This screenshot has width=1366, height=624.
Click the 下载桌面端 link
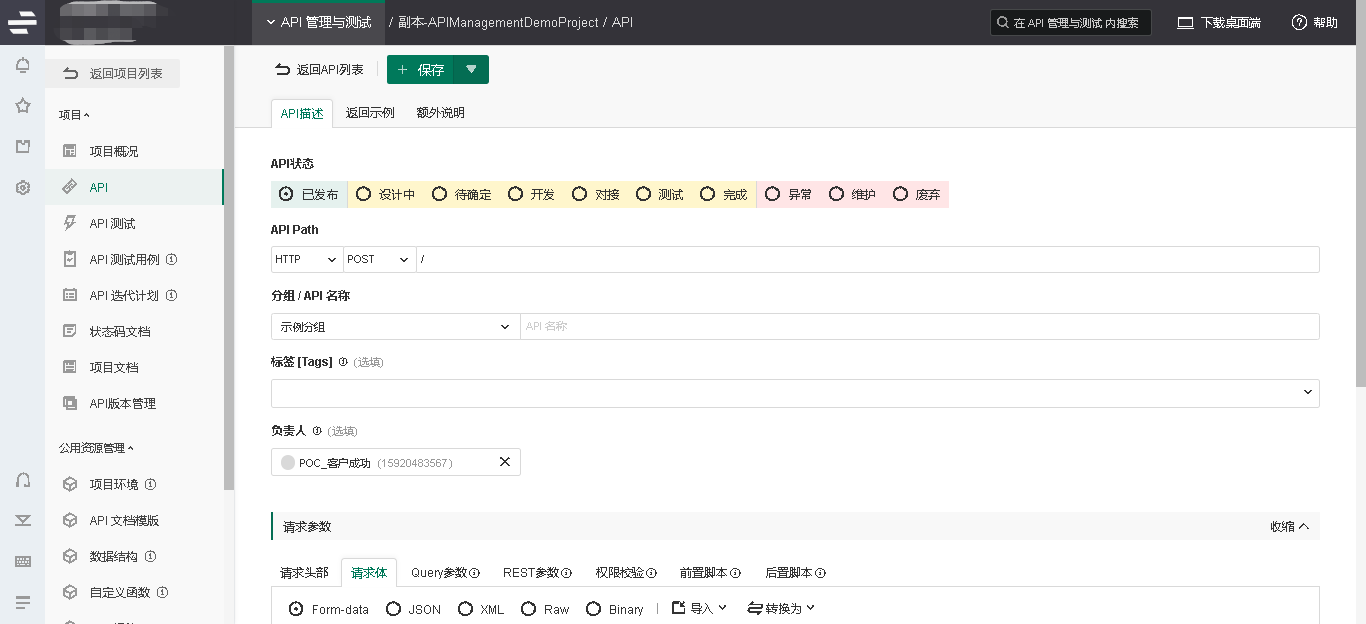[x=1218, y=22]
